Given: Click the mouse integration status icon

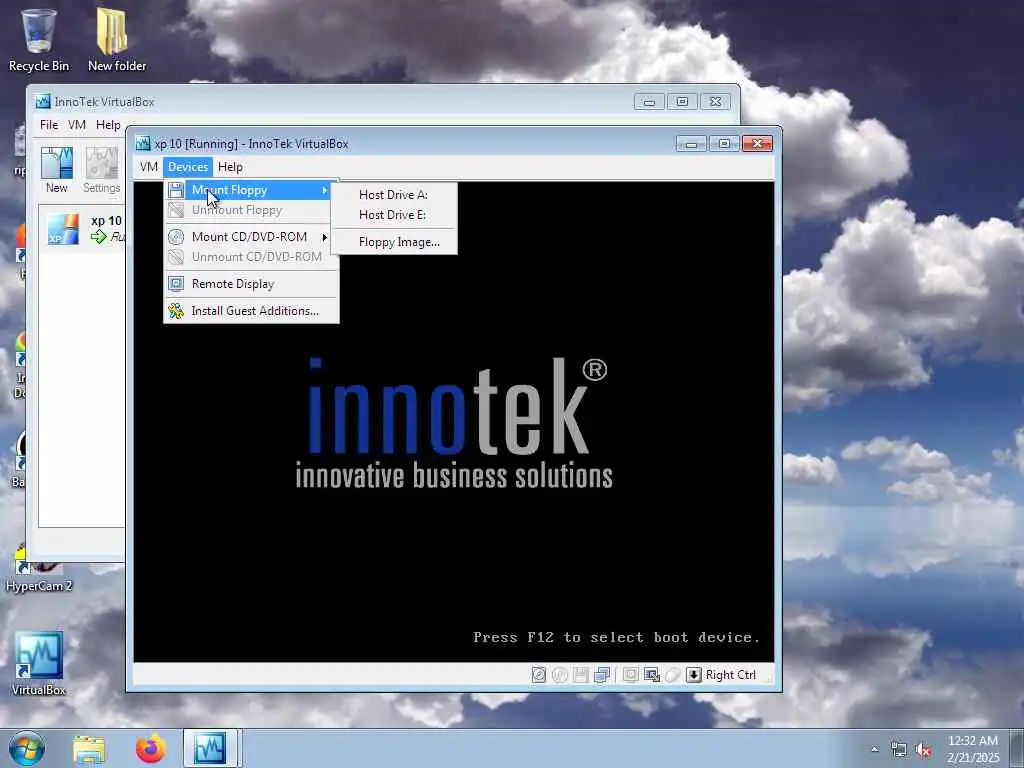Looking at the screenshot, I should tap(673, 675).
